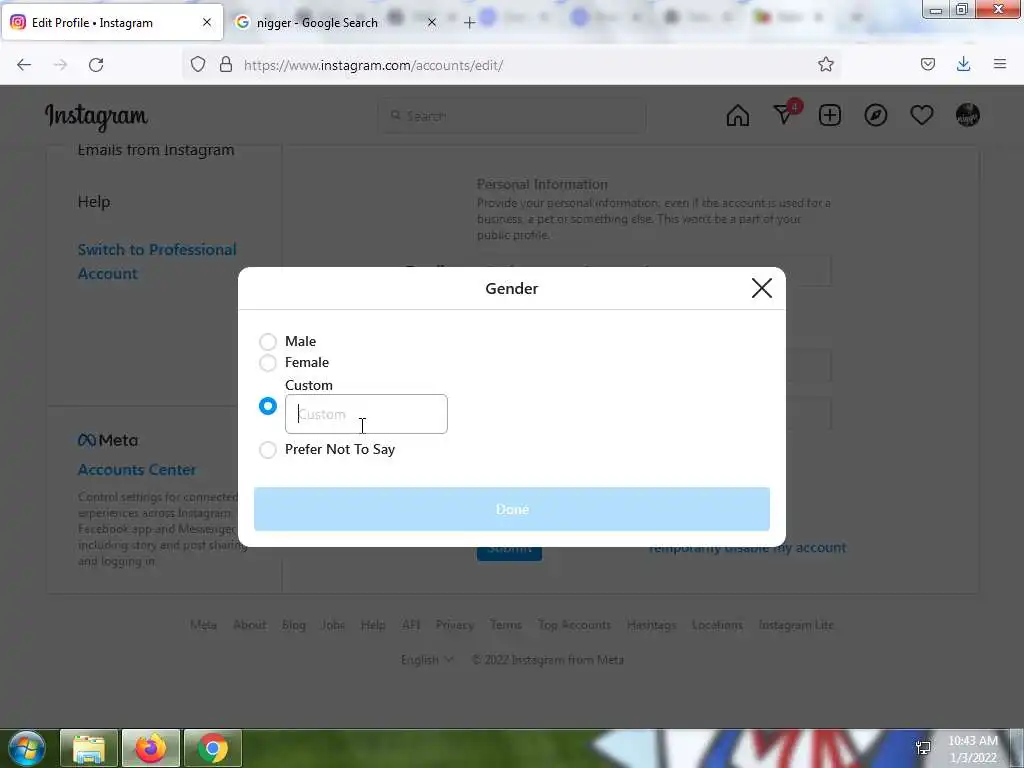Open footer About link
Image resolution: width=1024 pixels, height=768 pixels.
tap(249, 625)
